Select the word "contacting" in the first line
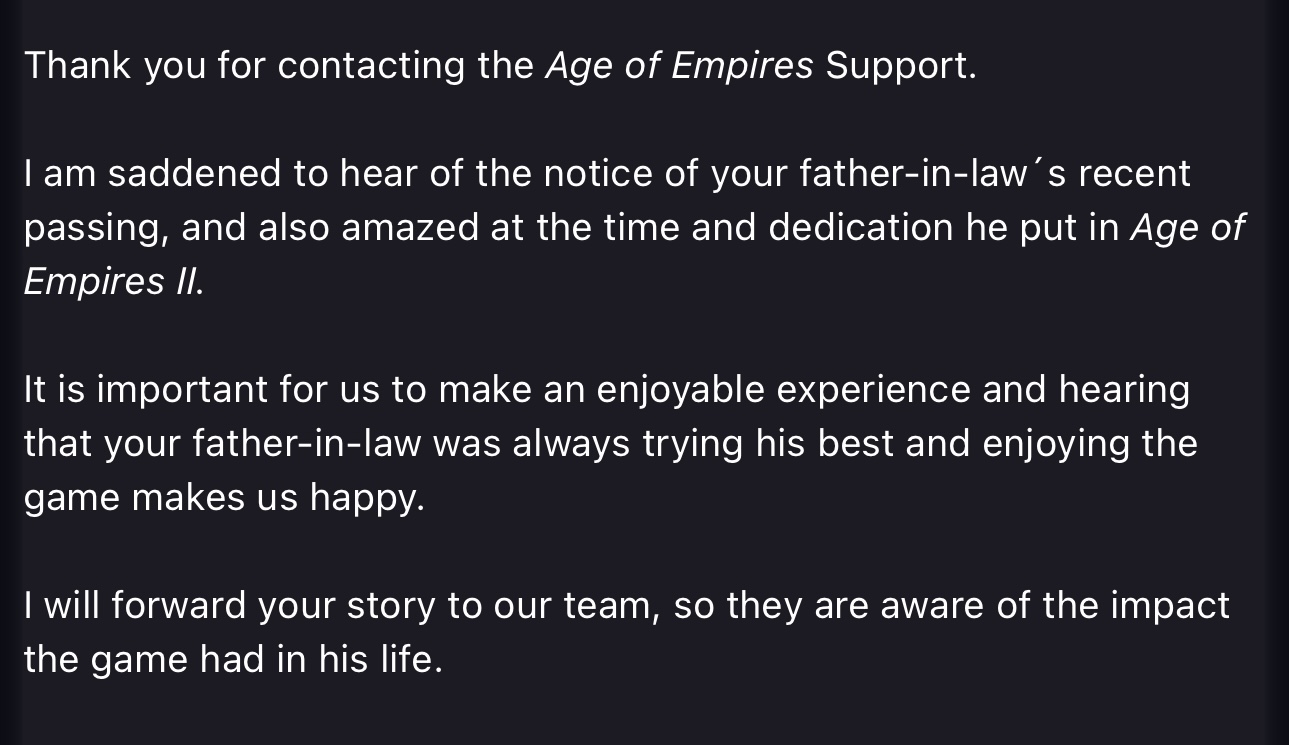The image size is (1289, 745). [371, 66]
